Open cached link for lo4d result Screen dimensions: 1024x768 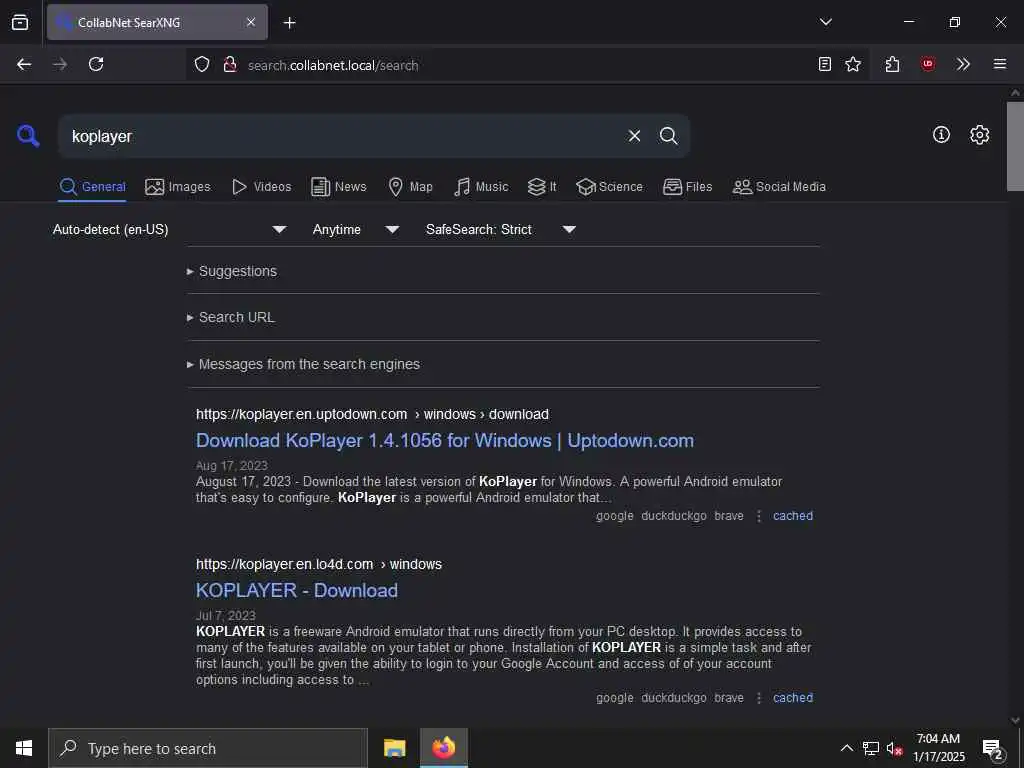[793, 698]
